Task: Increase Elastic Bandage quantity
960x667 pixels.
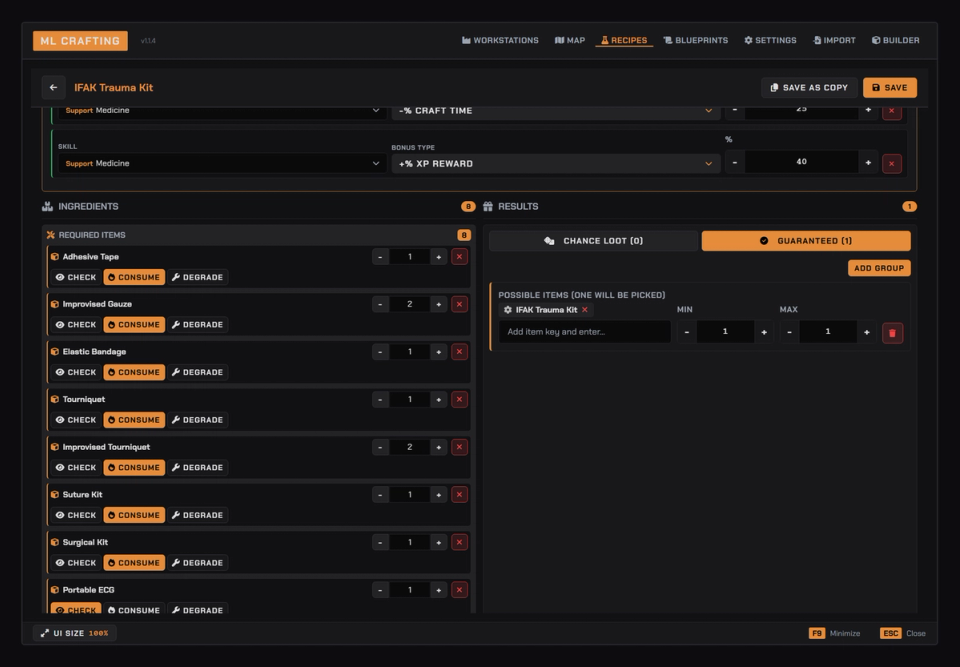Action: pyautogui.click(x=438, y=352)
